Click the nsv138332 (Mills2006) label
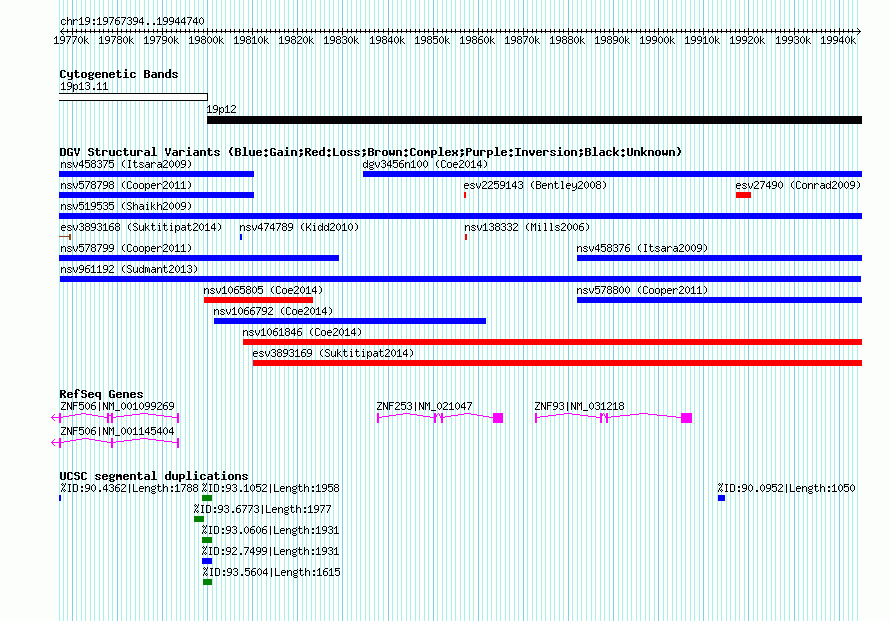 (527, 227)
